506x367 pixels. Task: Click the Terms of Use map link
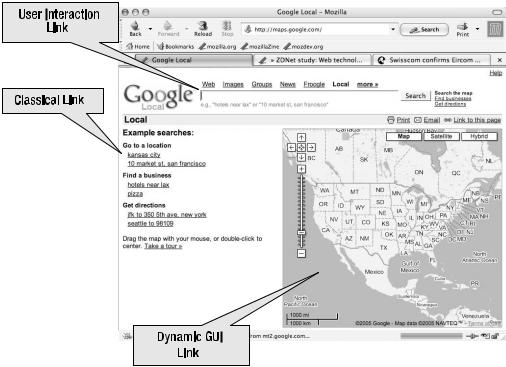tap(484, 323)
